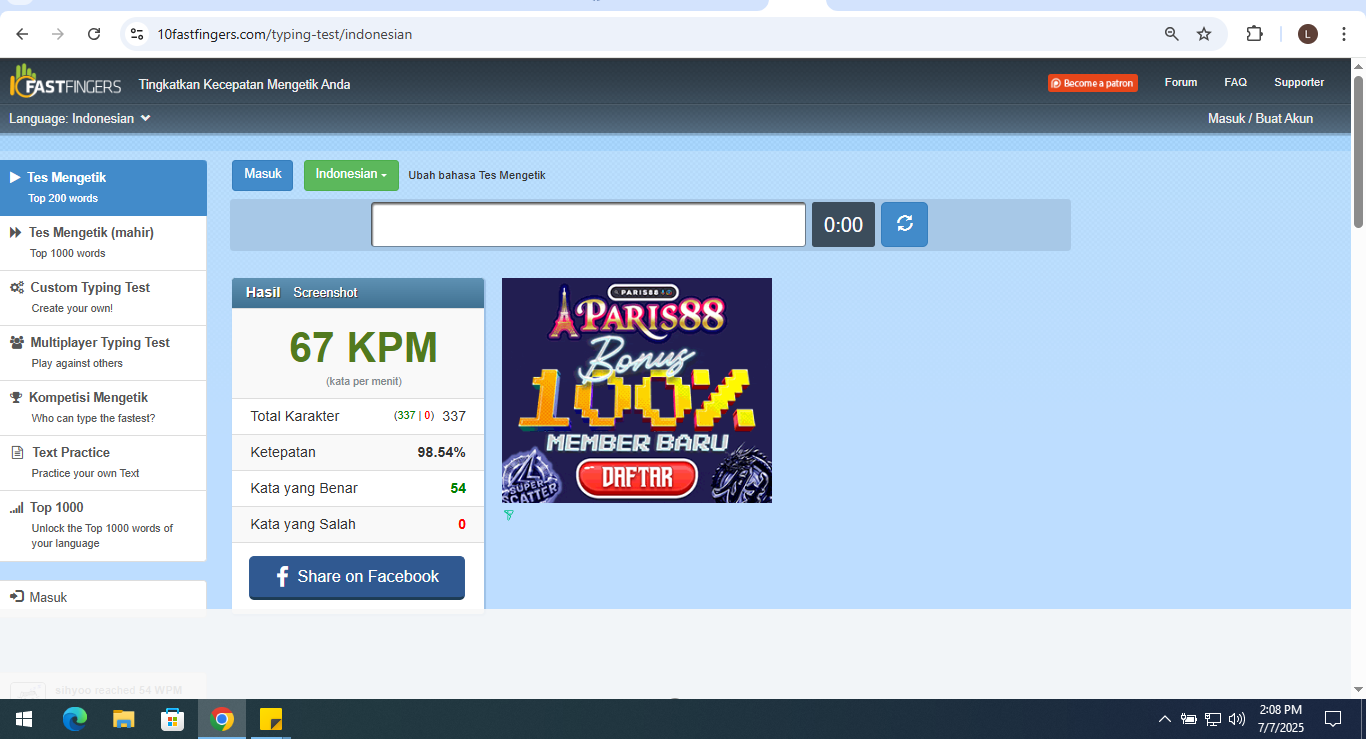Click the 10FastFingers logo
Viewport: 1366px width, 739px height.
[66, 82]
